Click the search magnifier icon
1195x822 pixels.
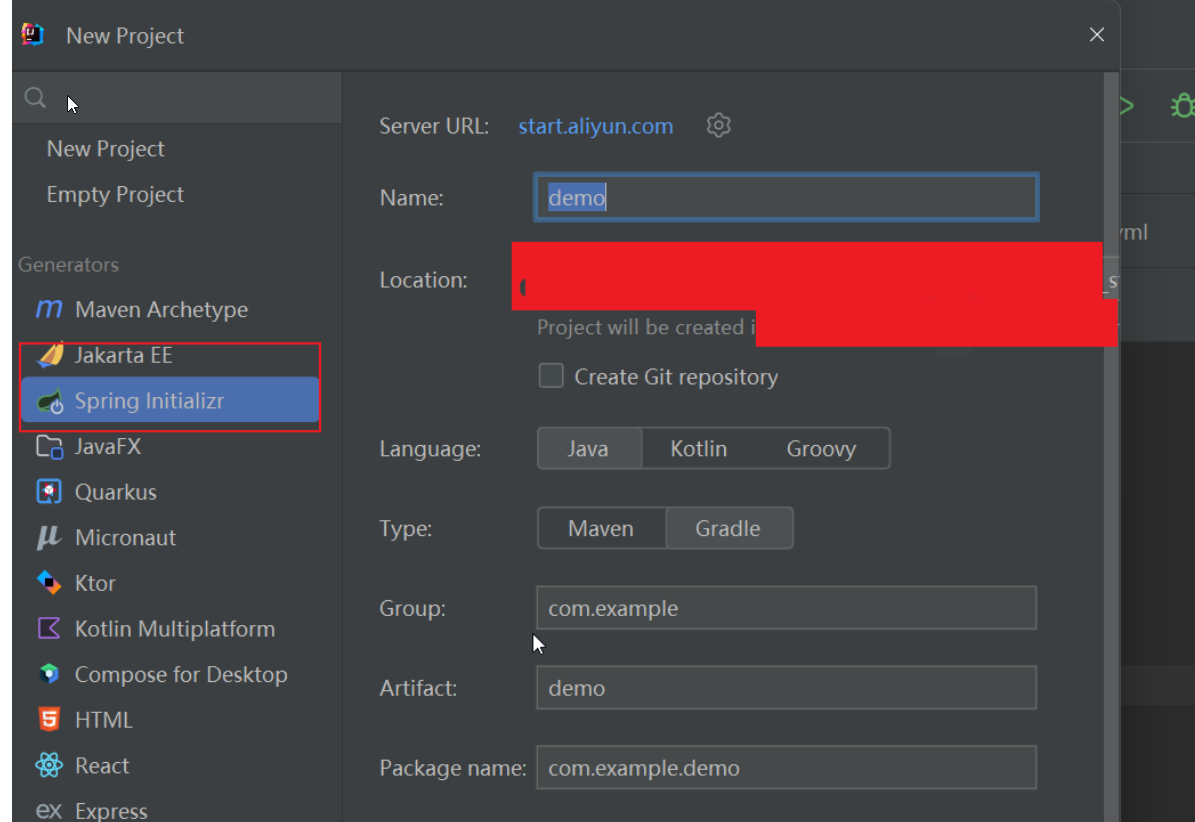click(x=35, y=98)
